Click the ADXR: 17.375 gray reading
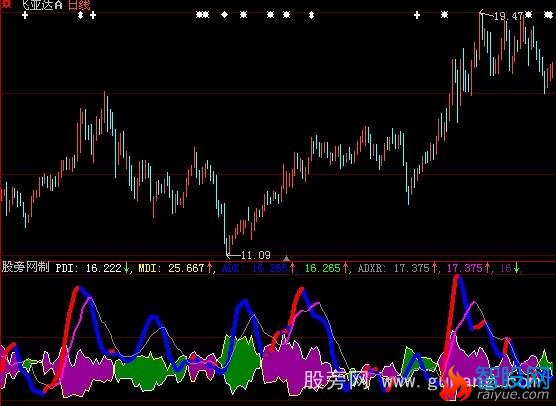The image size is (556, 406). (x=394, y=268)
